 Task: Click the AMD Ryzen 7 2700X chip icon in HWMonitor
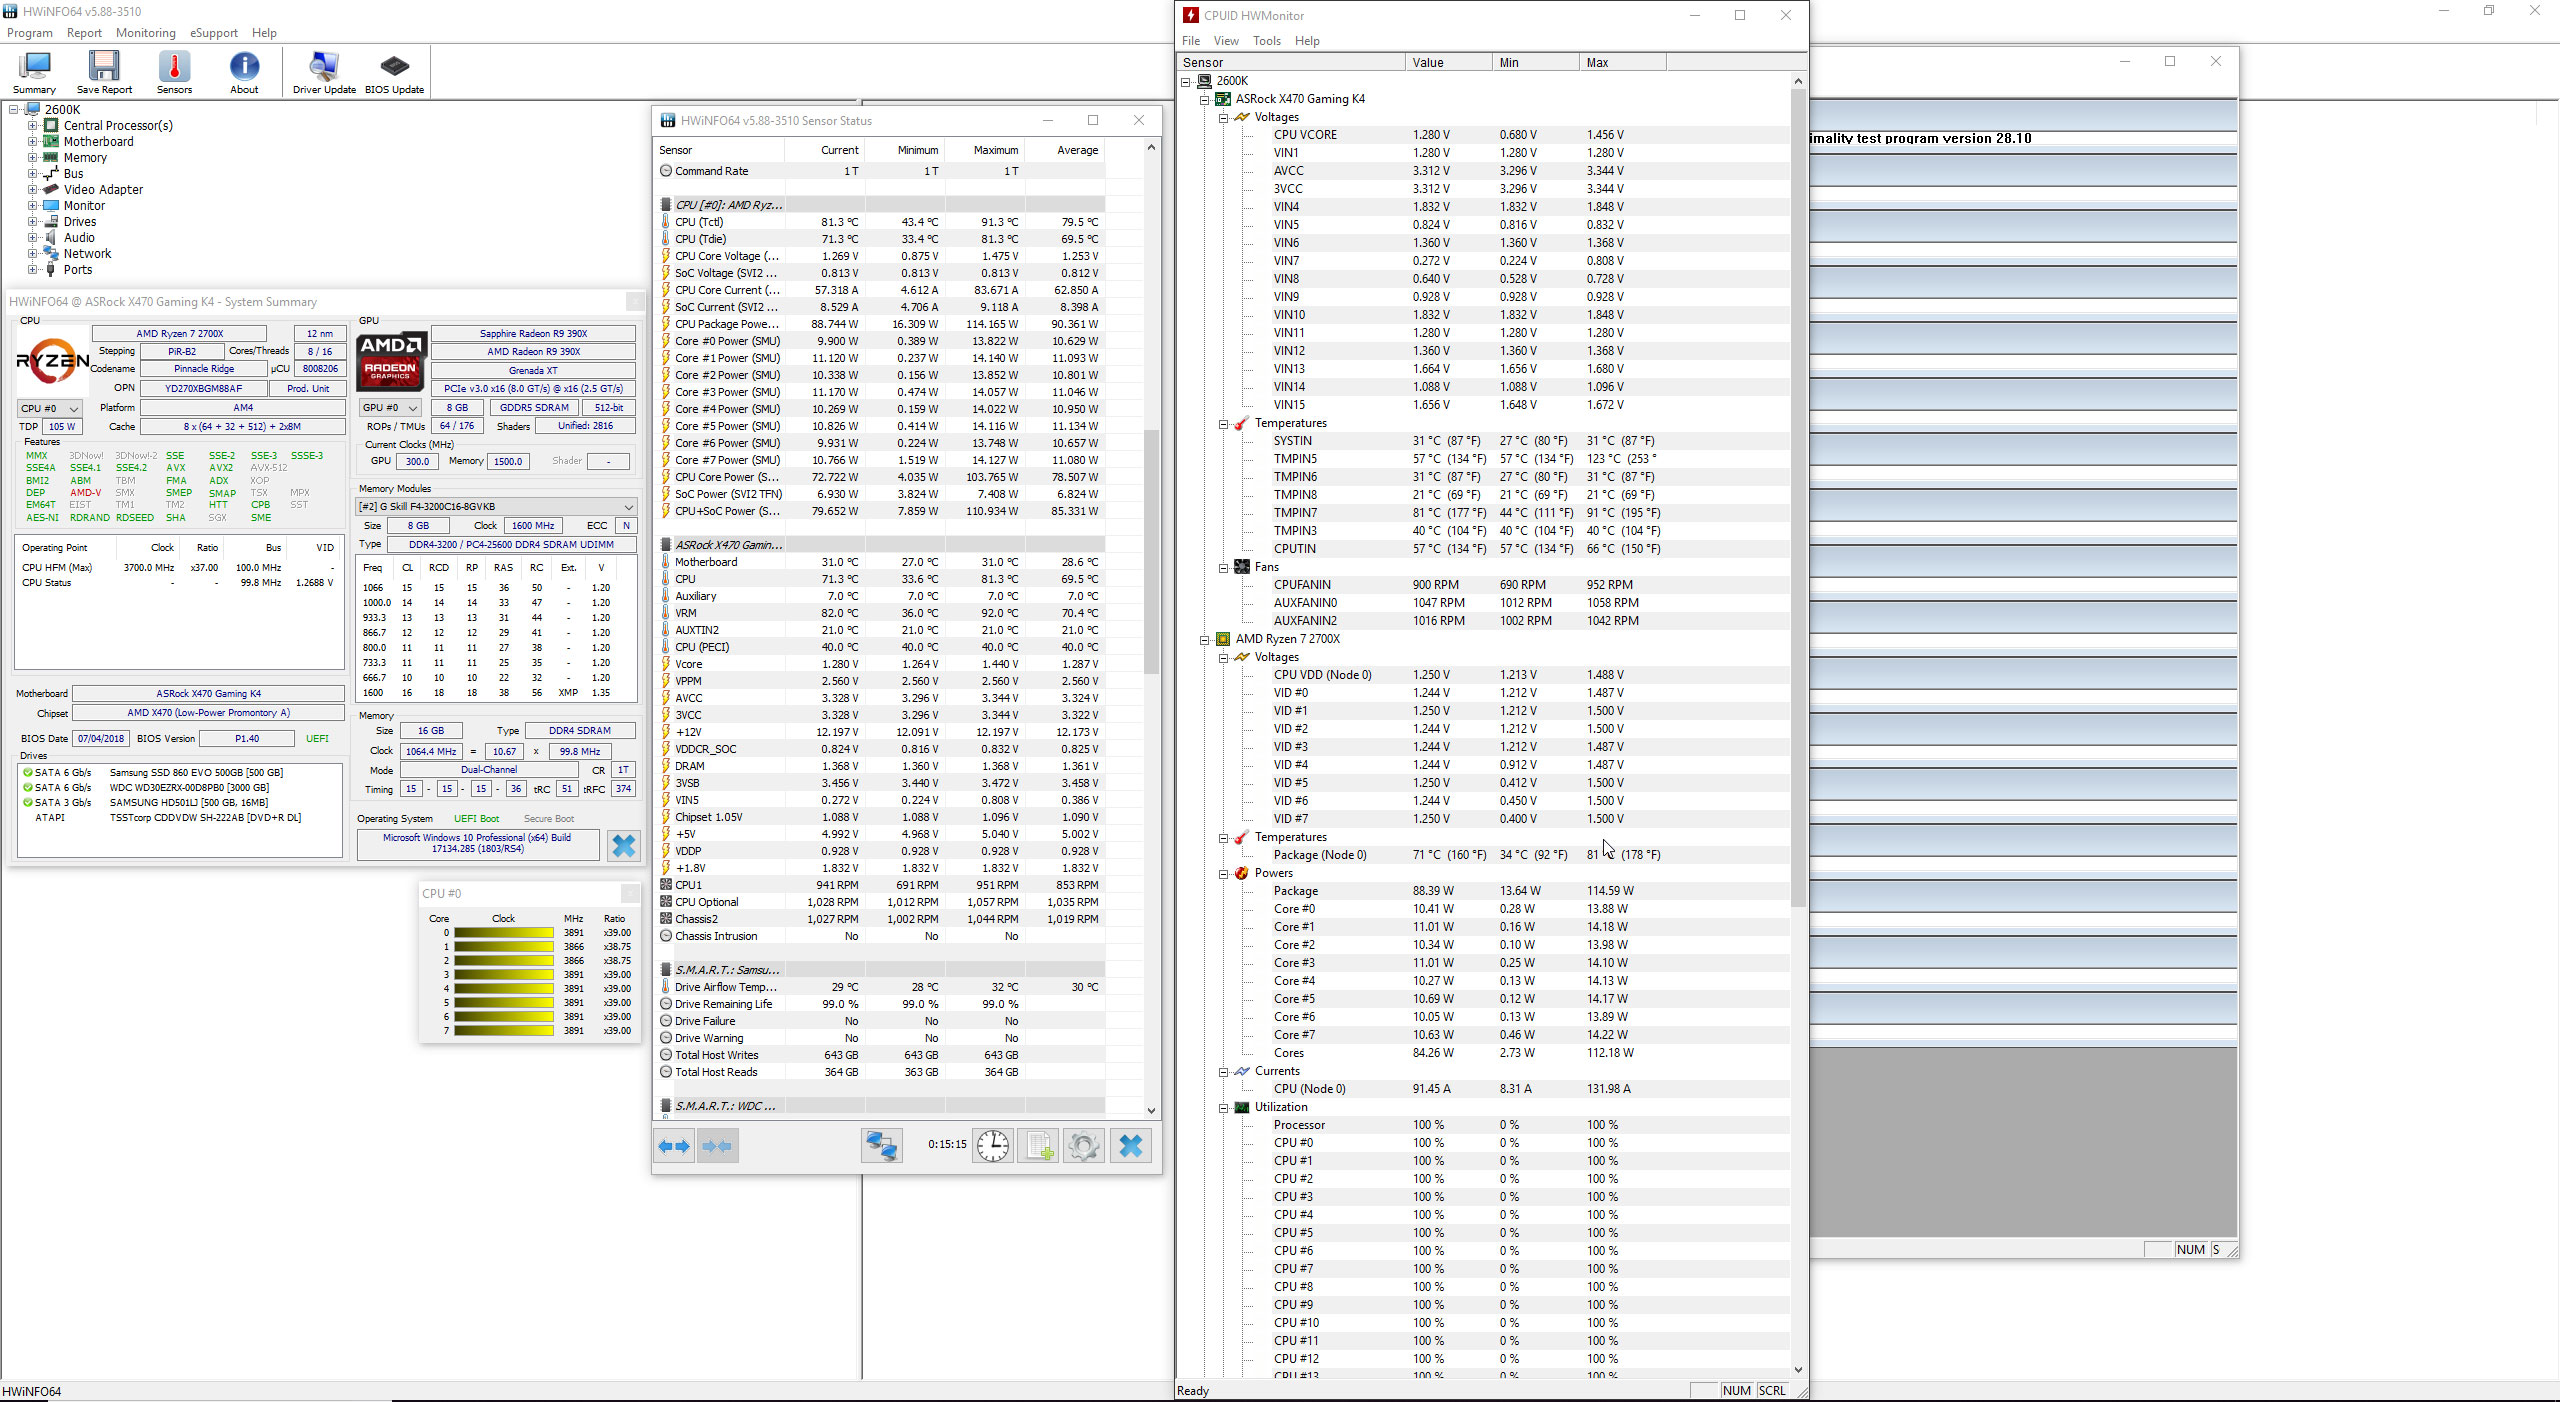point(1223,639)
